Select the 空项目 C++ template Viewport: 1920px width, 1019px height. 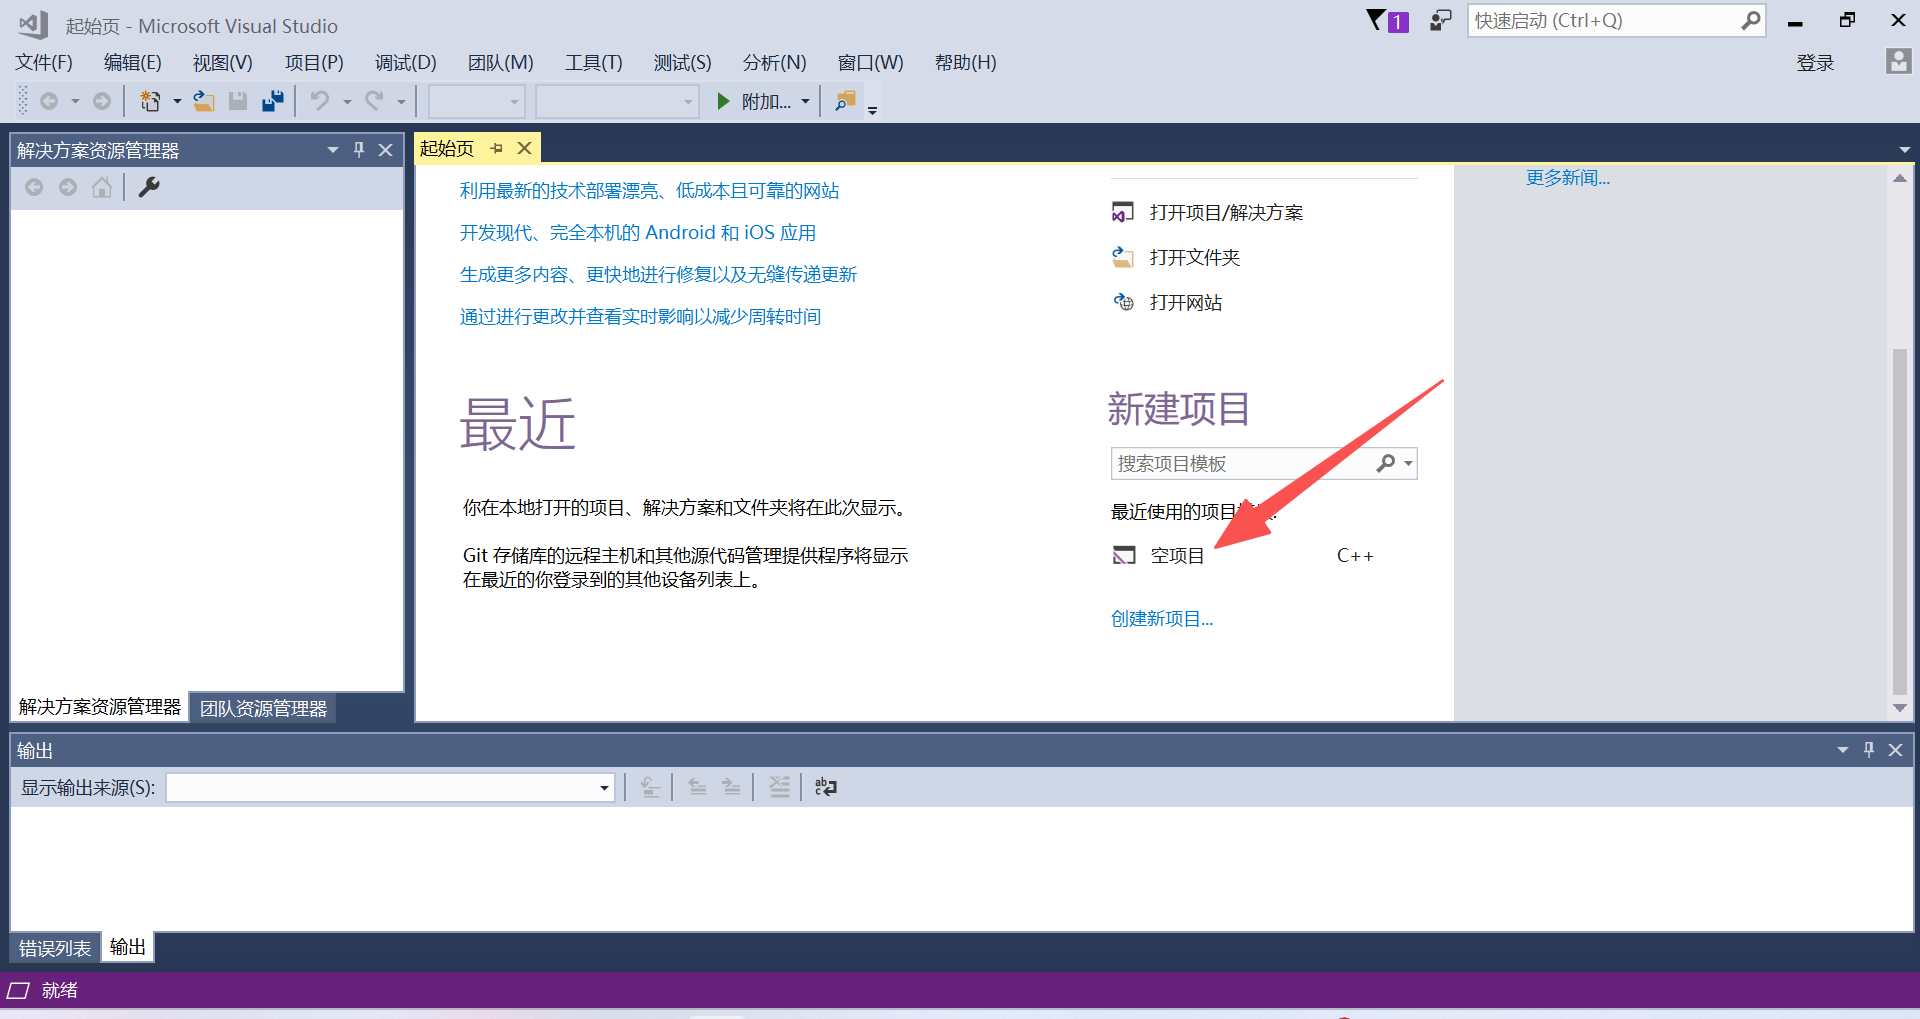1177,555
